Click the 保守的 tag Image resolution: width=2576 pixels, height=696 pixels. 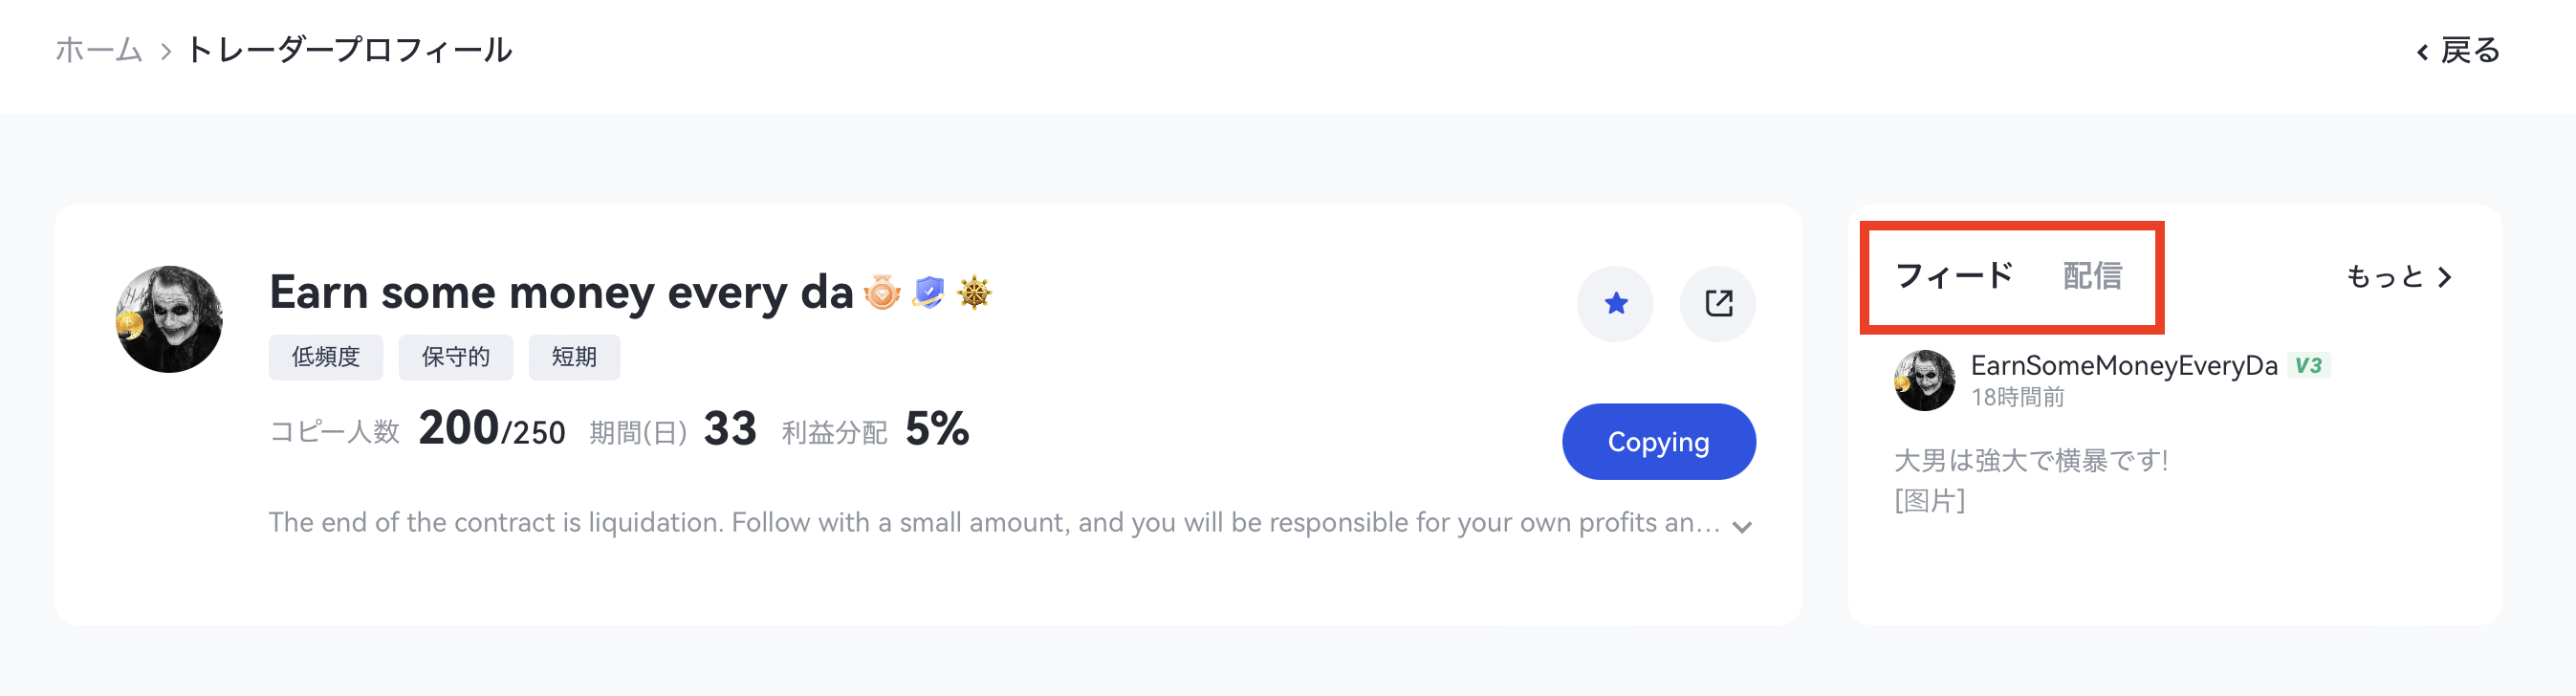455,357
